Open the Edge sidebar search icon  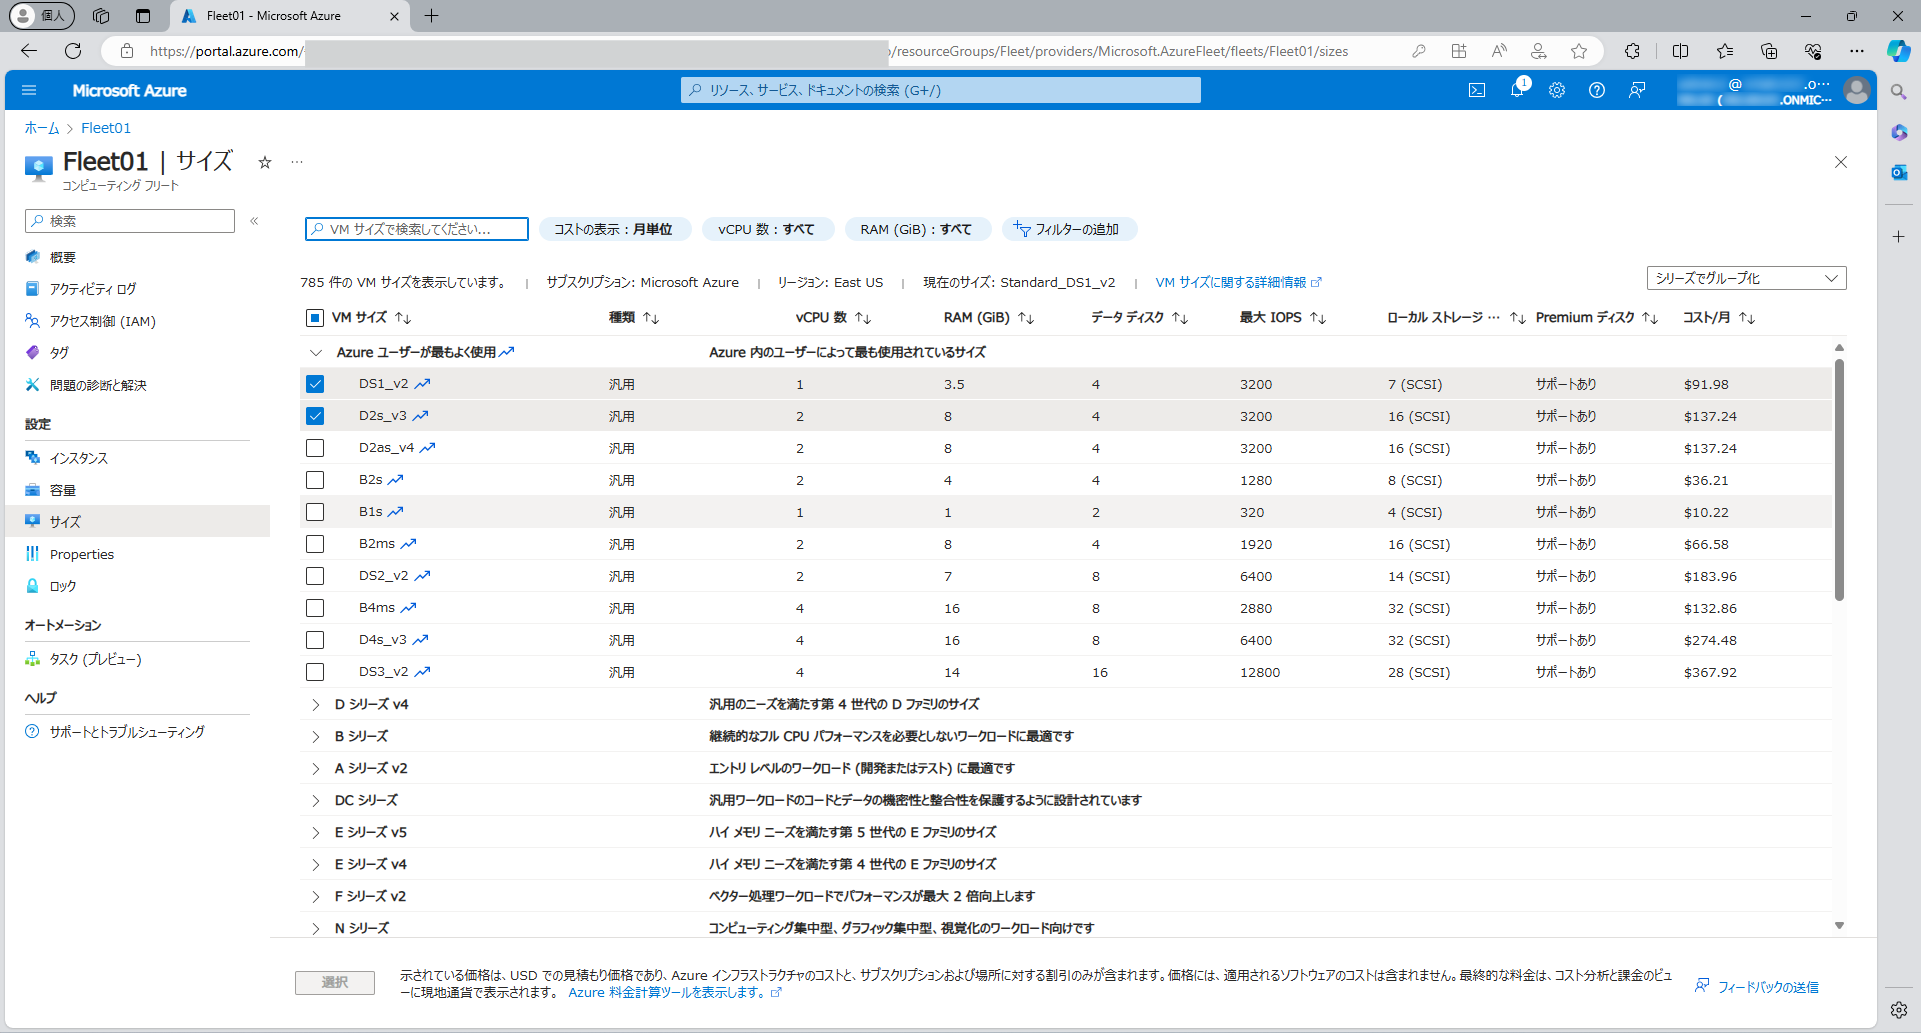tap(1899, 92)
